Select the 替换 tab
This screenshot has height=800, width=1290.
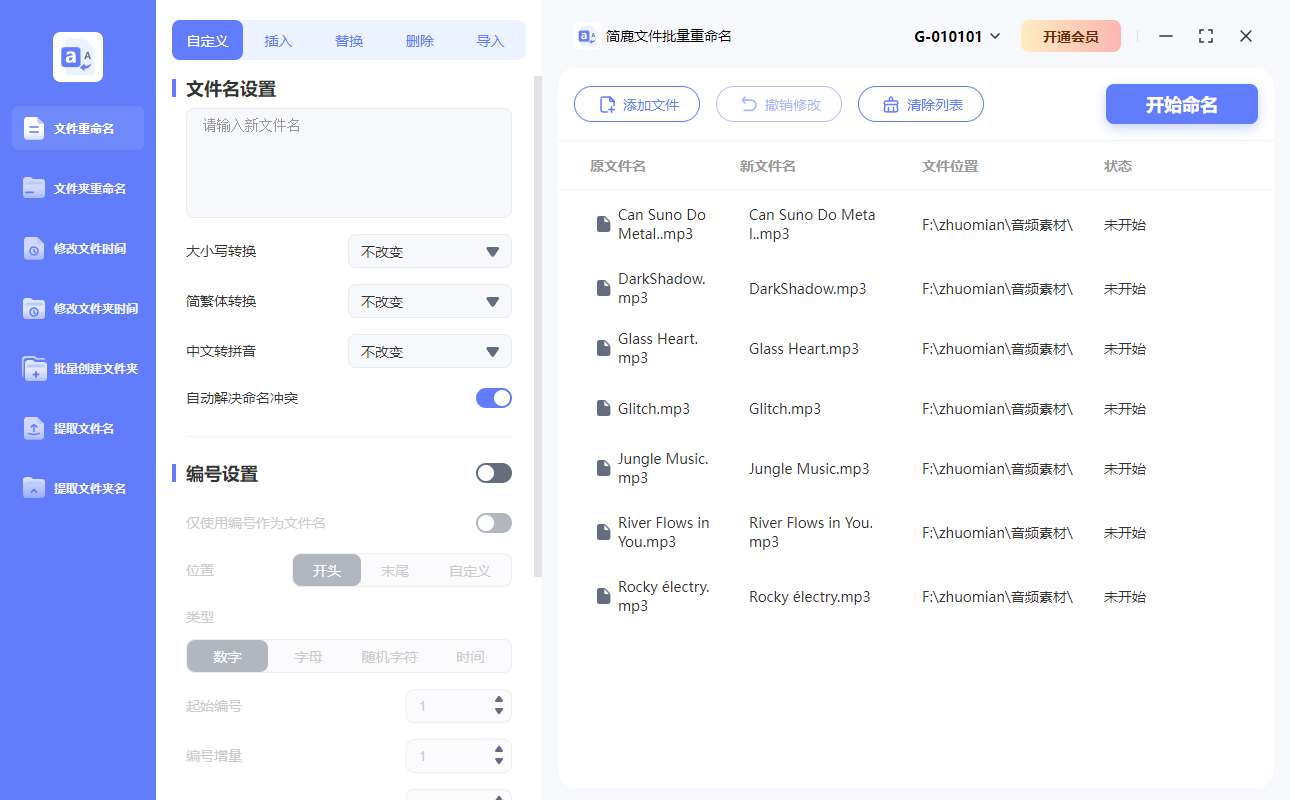(x=348, y=40)
